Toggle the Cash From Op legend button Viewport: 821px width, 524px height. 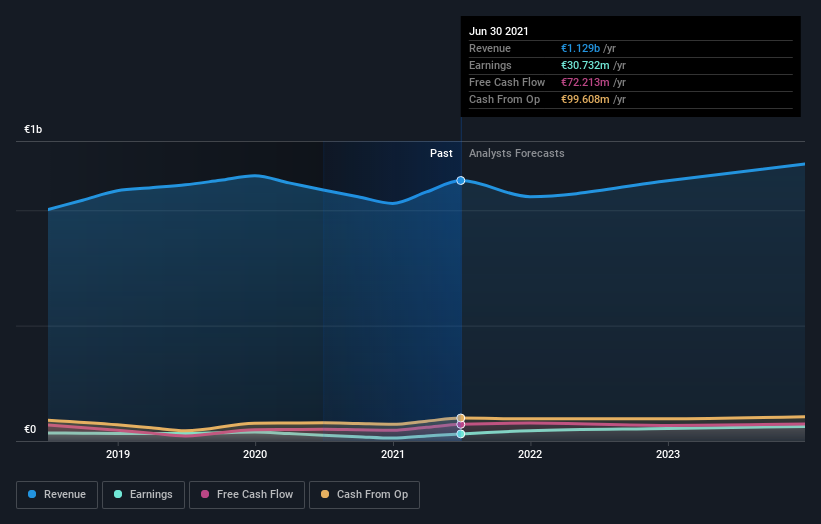point(364,495)
